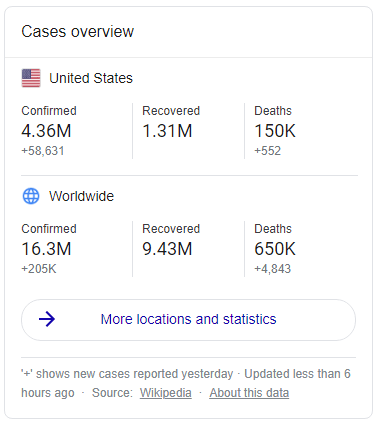The image size is (378, 423).
Task: Click the arrow icon in More locations button
Action: pyautogui.click(x=47, y=319)
